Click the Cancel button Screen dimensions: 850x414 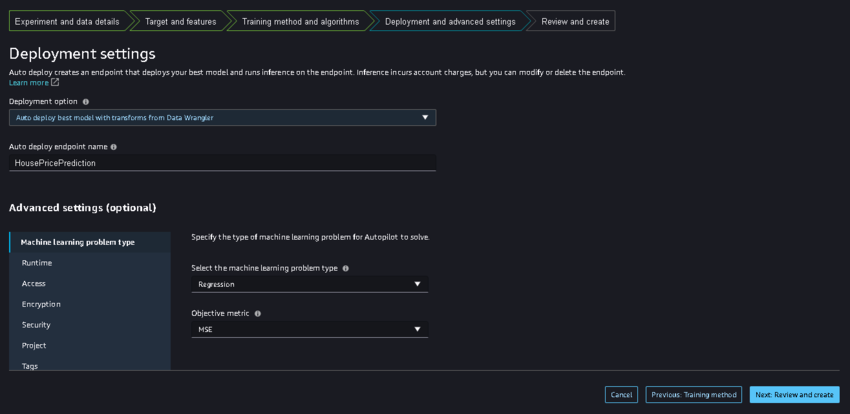621,394
